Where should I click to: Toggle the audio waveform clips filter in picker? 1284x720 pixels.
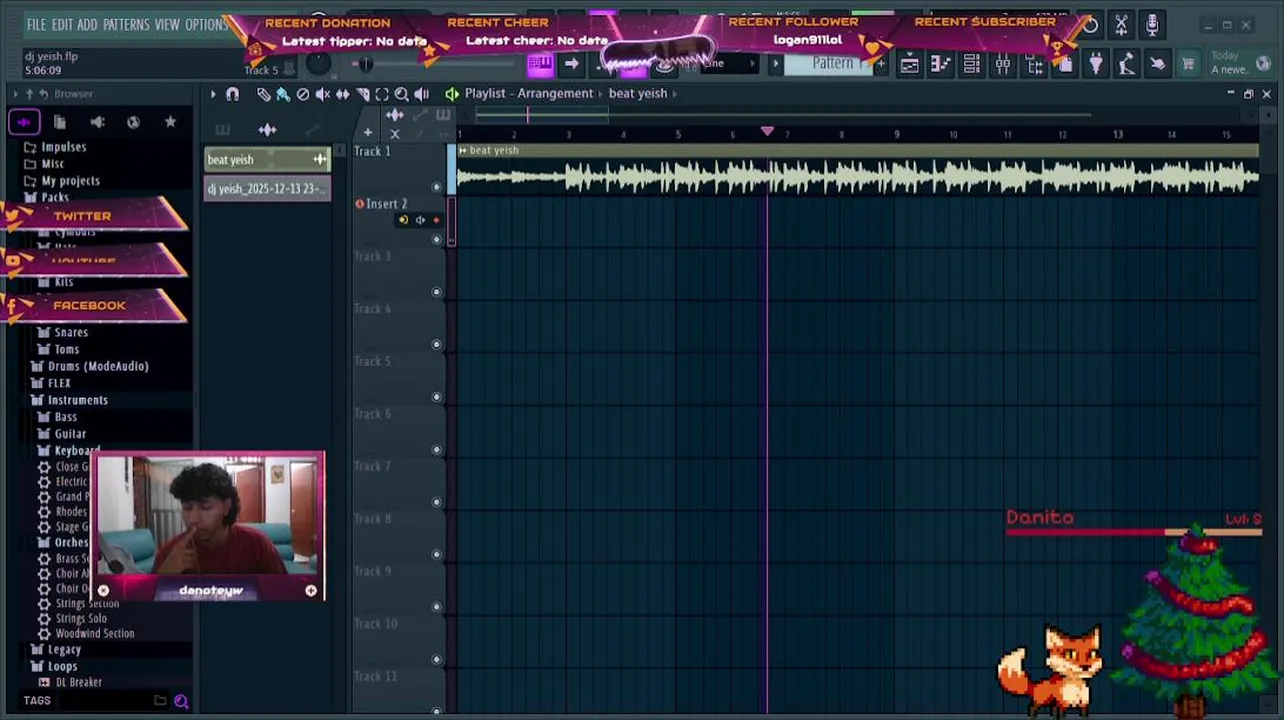click(267, 130)
